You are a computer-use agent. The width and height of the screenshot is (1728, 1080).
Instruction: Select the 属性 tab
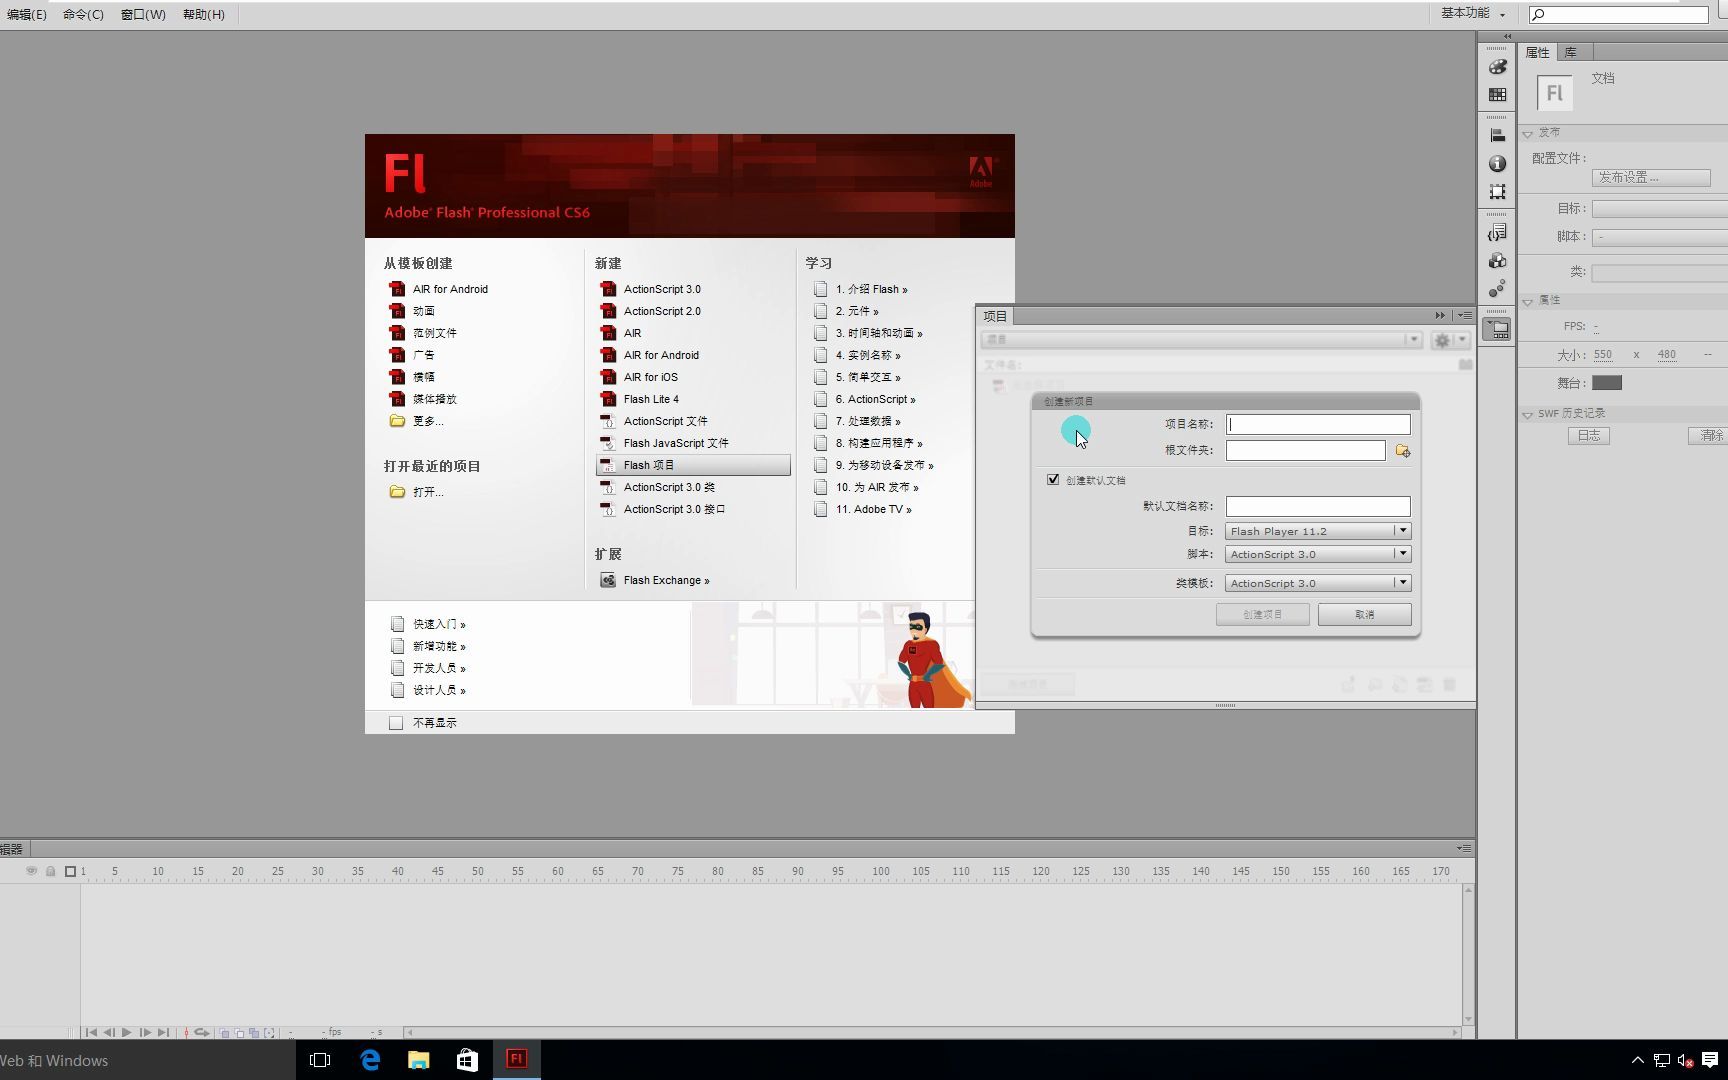pos(1538,52)
